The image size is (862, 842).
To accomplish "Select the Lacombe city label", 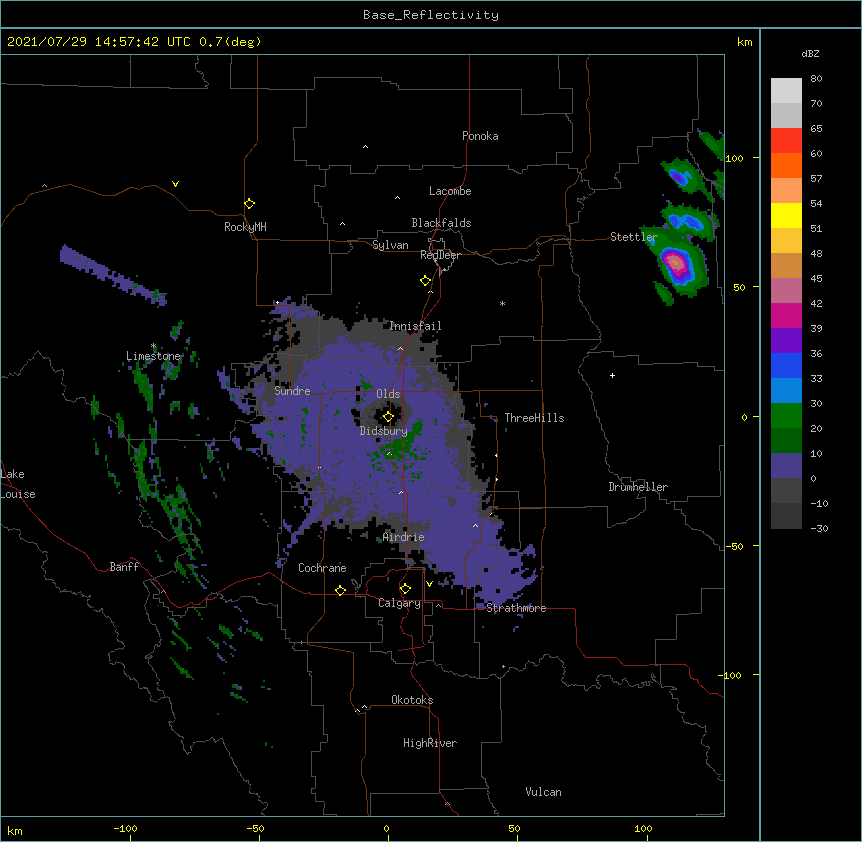I will 450,191.
